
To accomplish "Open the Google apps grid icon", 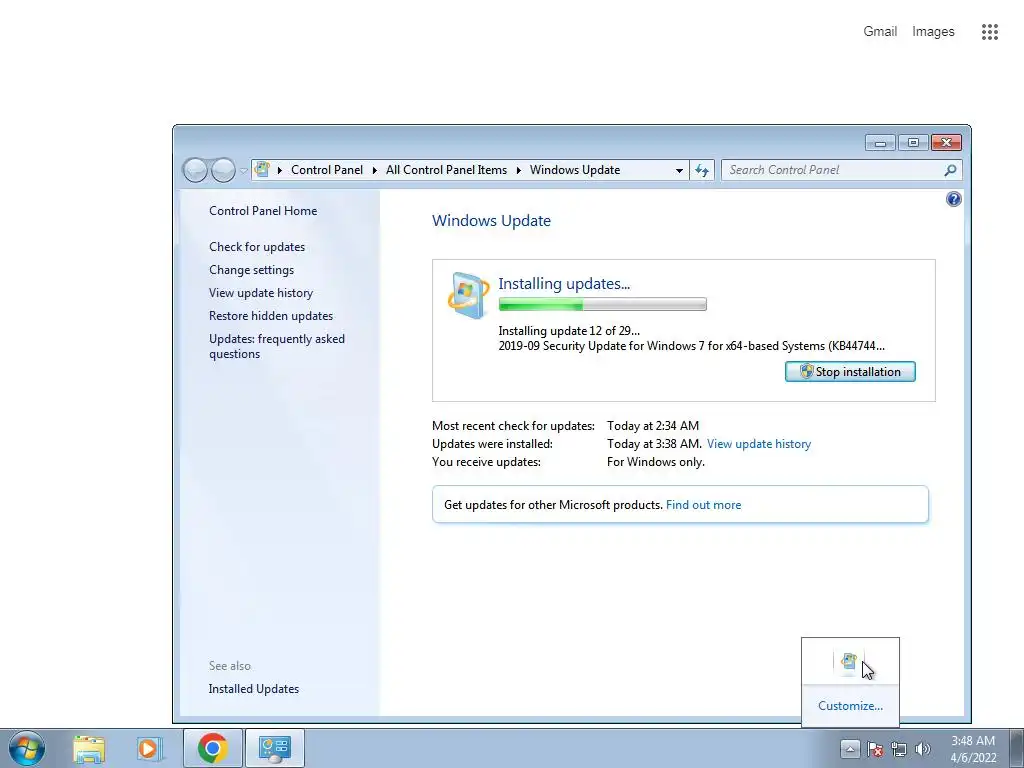I will pos(989,32).
